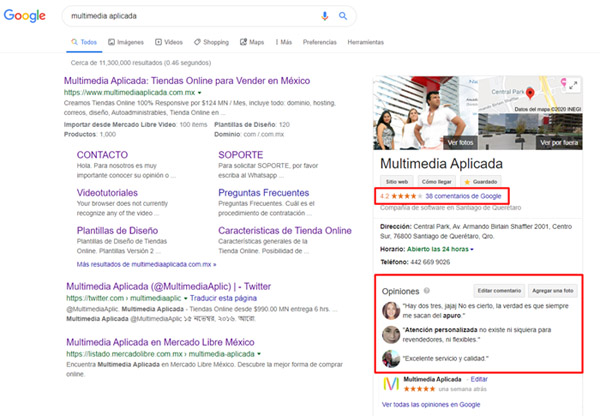600x416 pixels.
Task: Expand the Más search options menu
Action: pyautogui.click(x=282, y=43)
